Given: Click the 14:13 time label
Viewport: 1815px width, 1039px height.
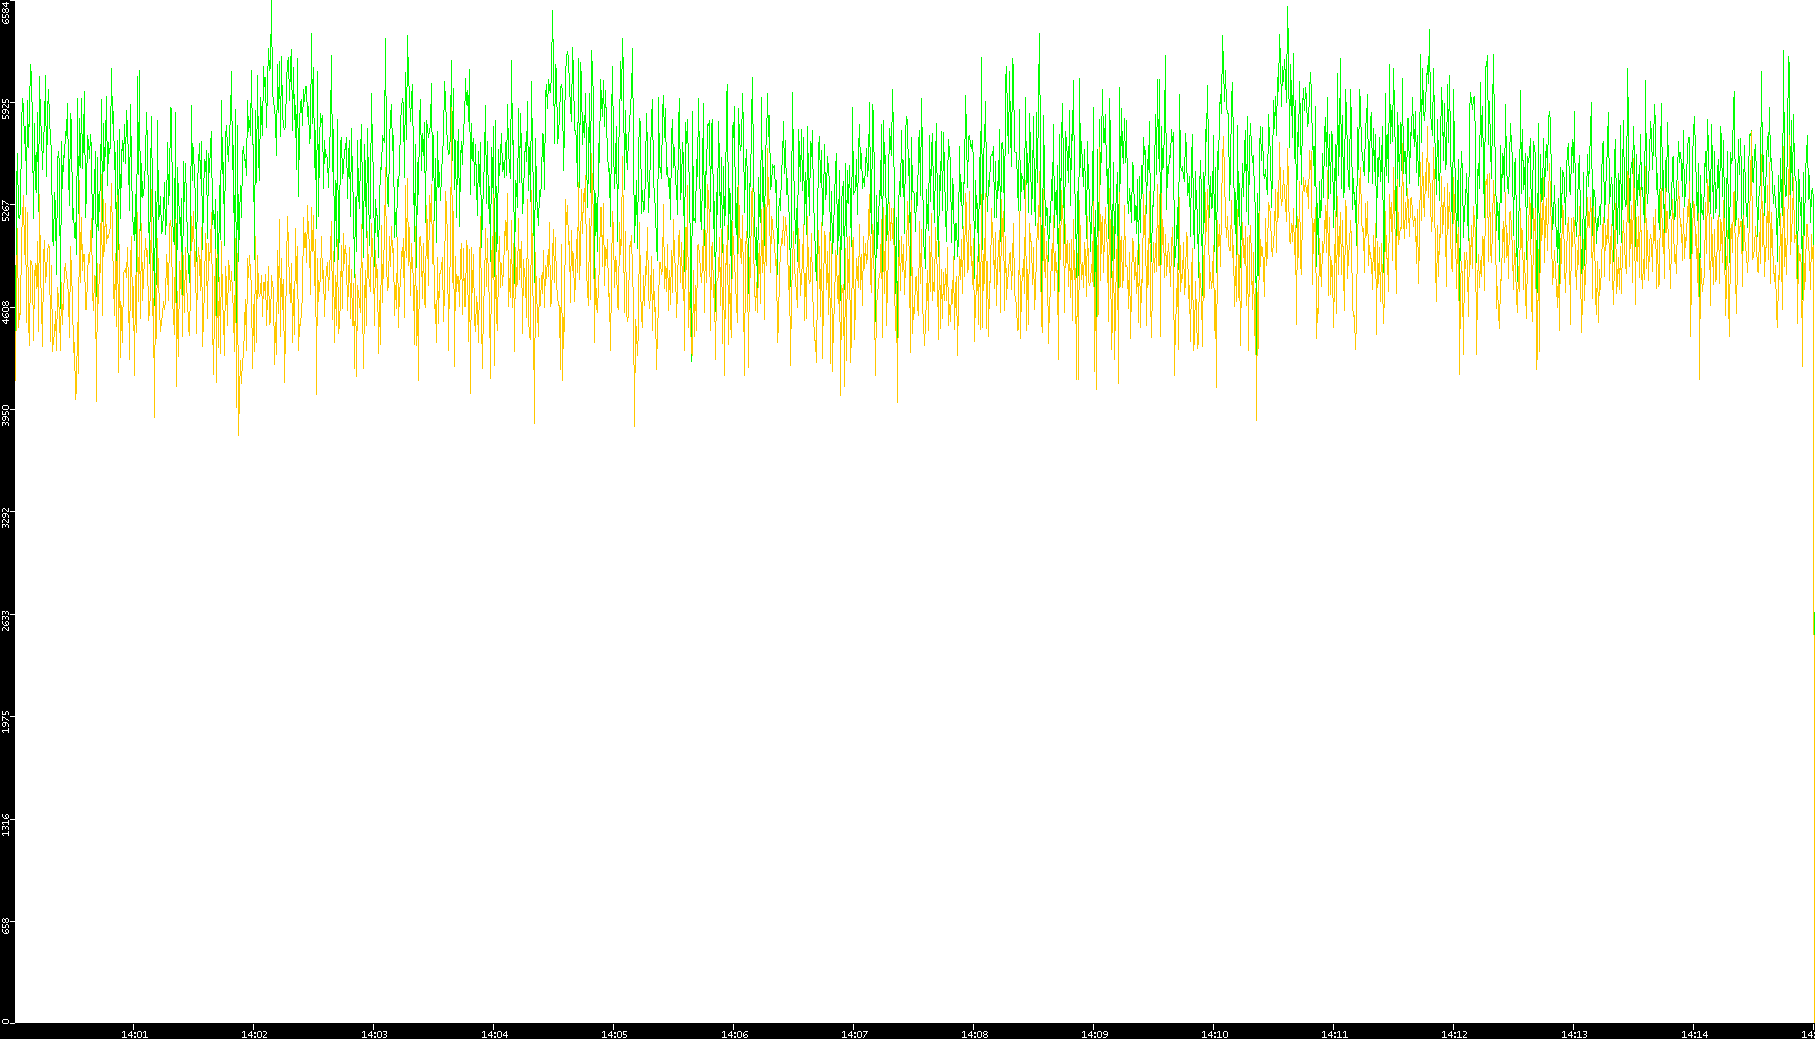Looking at the screenshot, I should click(1574, 1034).
